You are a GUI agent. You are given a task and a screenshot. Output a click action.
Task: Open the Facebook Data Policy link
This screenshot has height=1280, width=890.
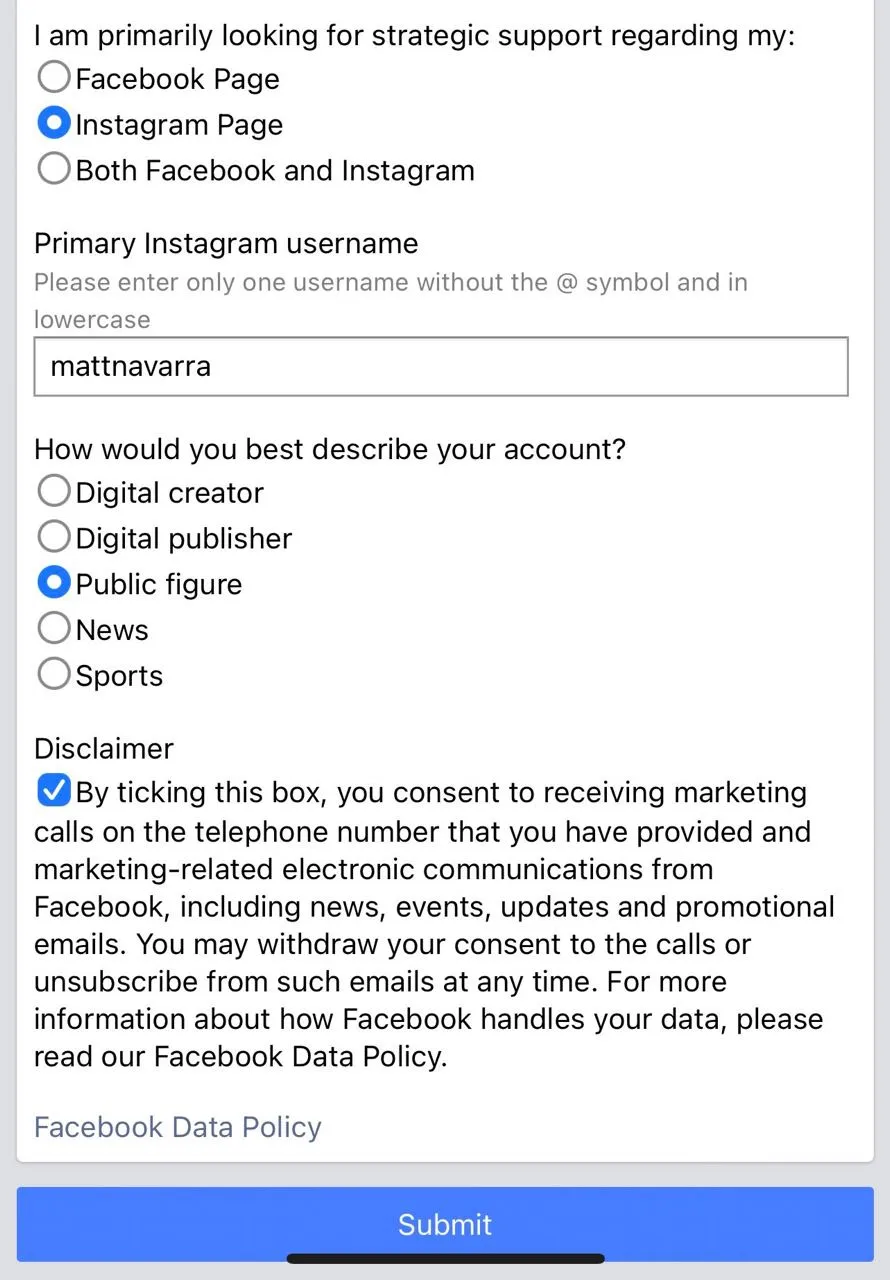pos(178,1127)
